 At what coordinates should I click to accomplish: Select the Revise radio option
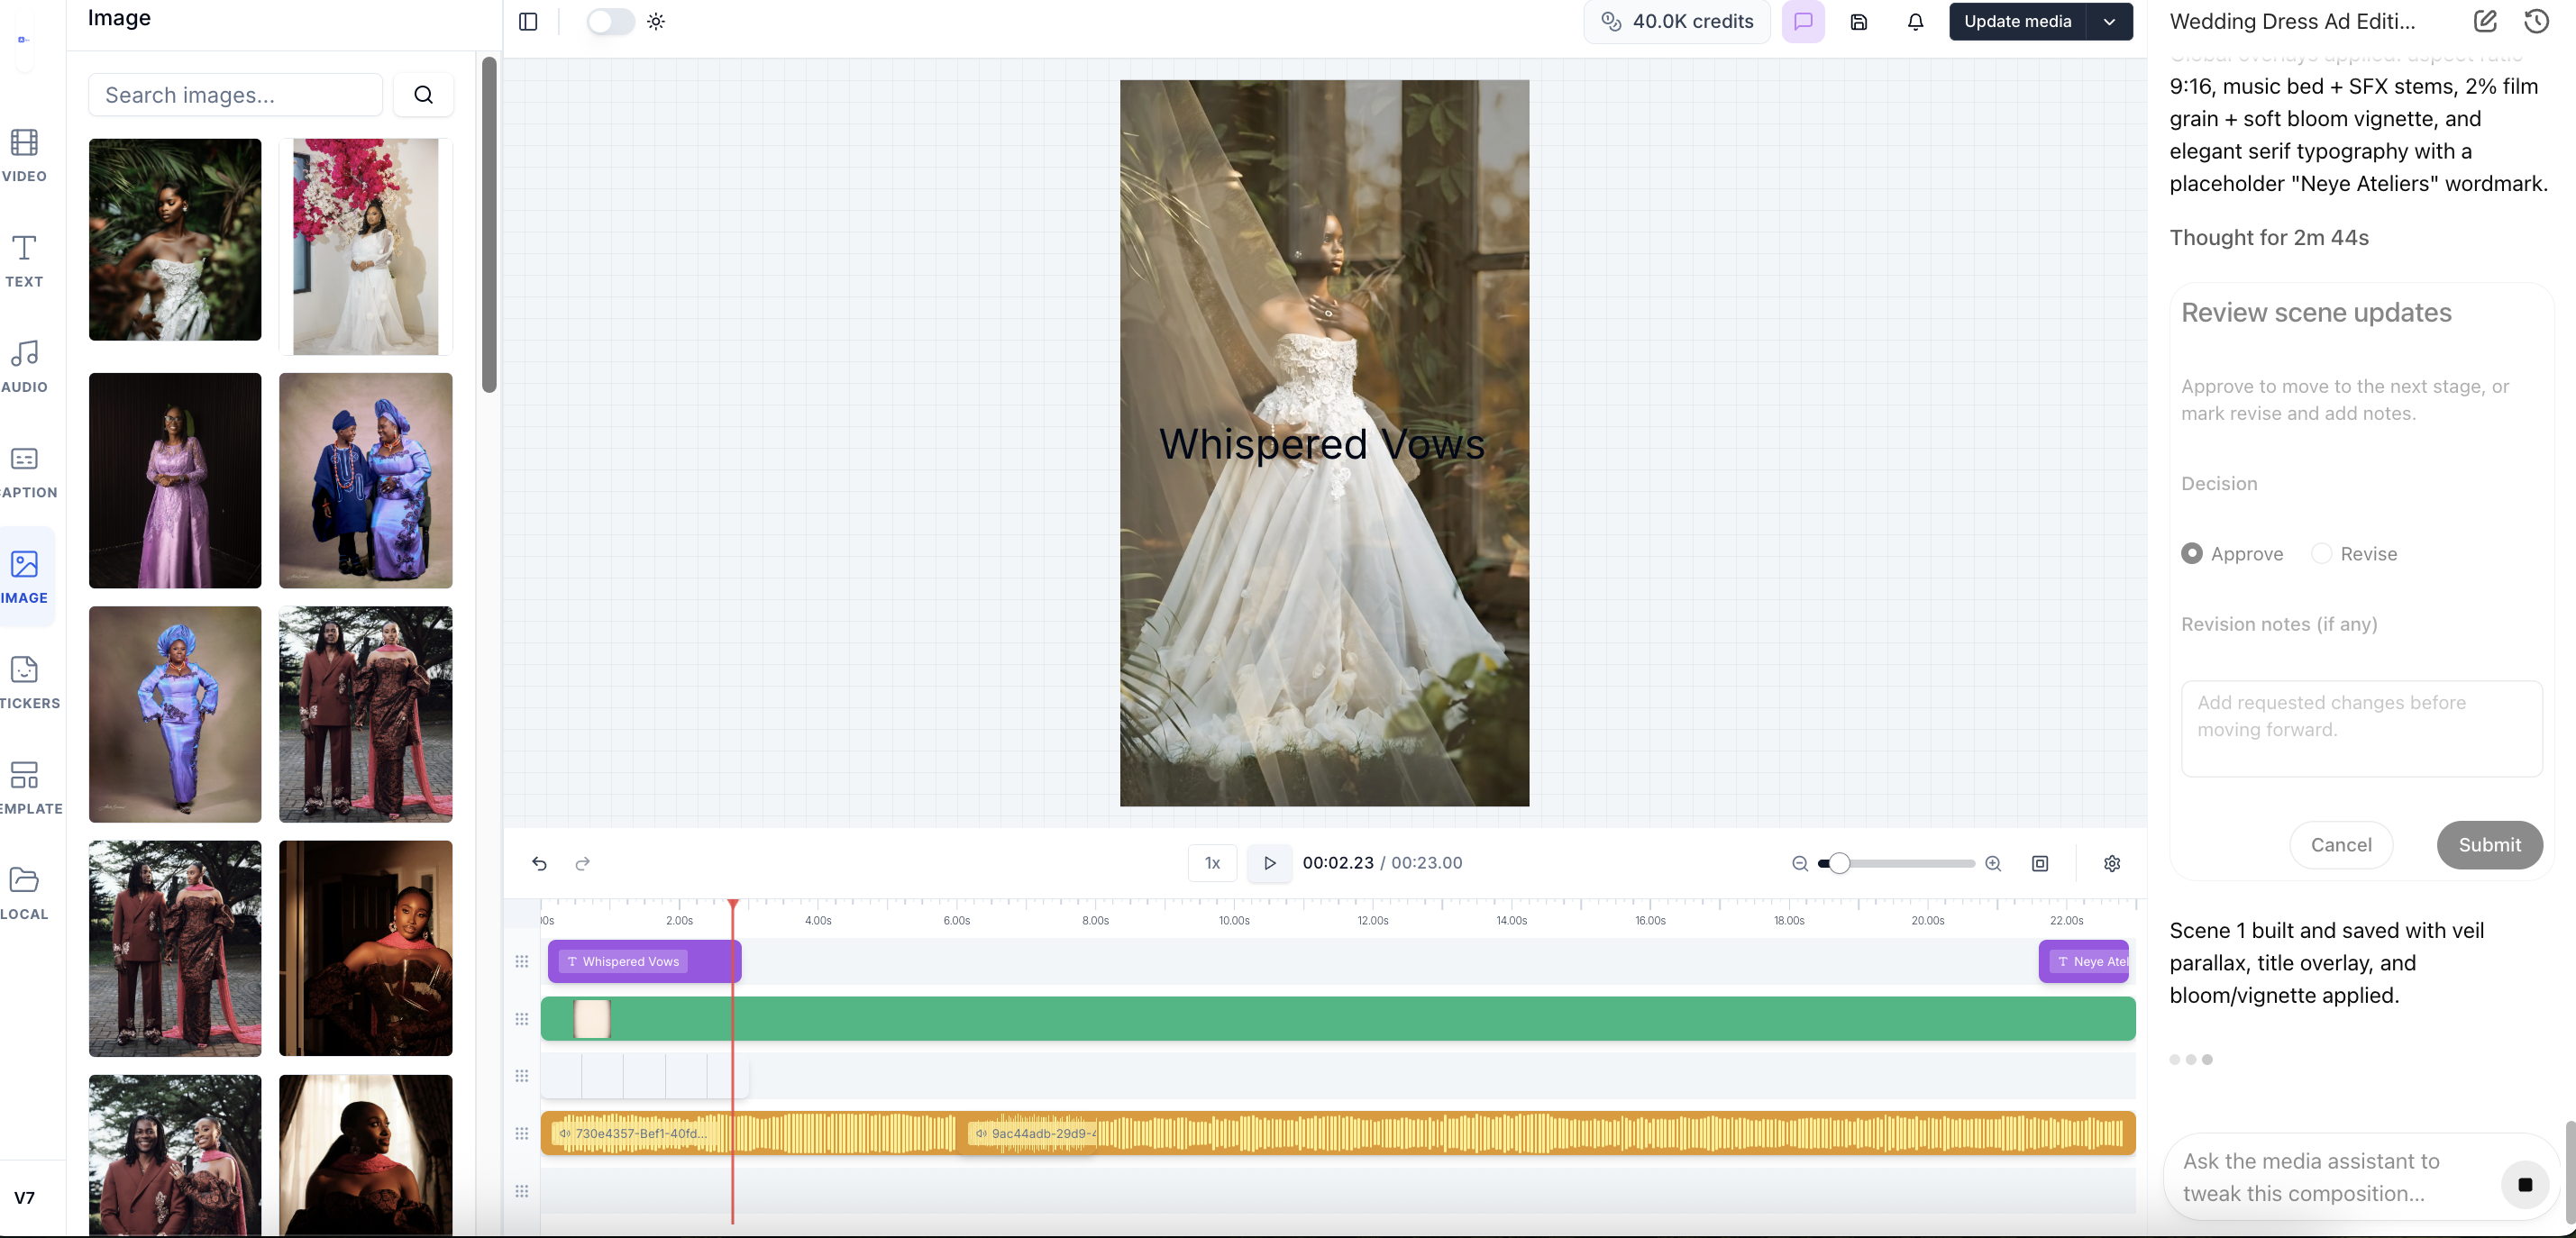point(2322,553)
